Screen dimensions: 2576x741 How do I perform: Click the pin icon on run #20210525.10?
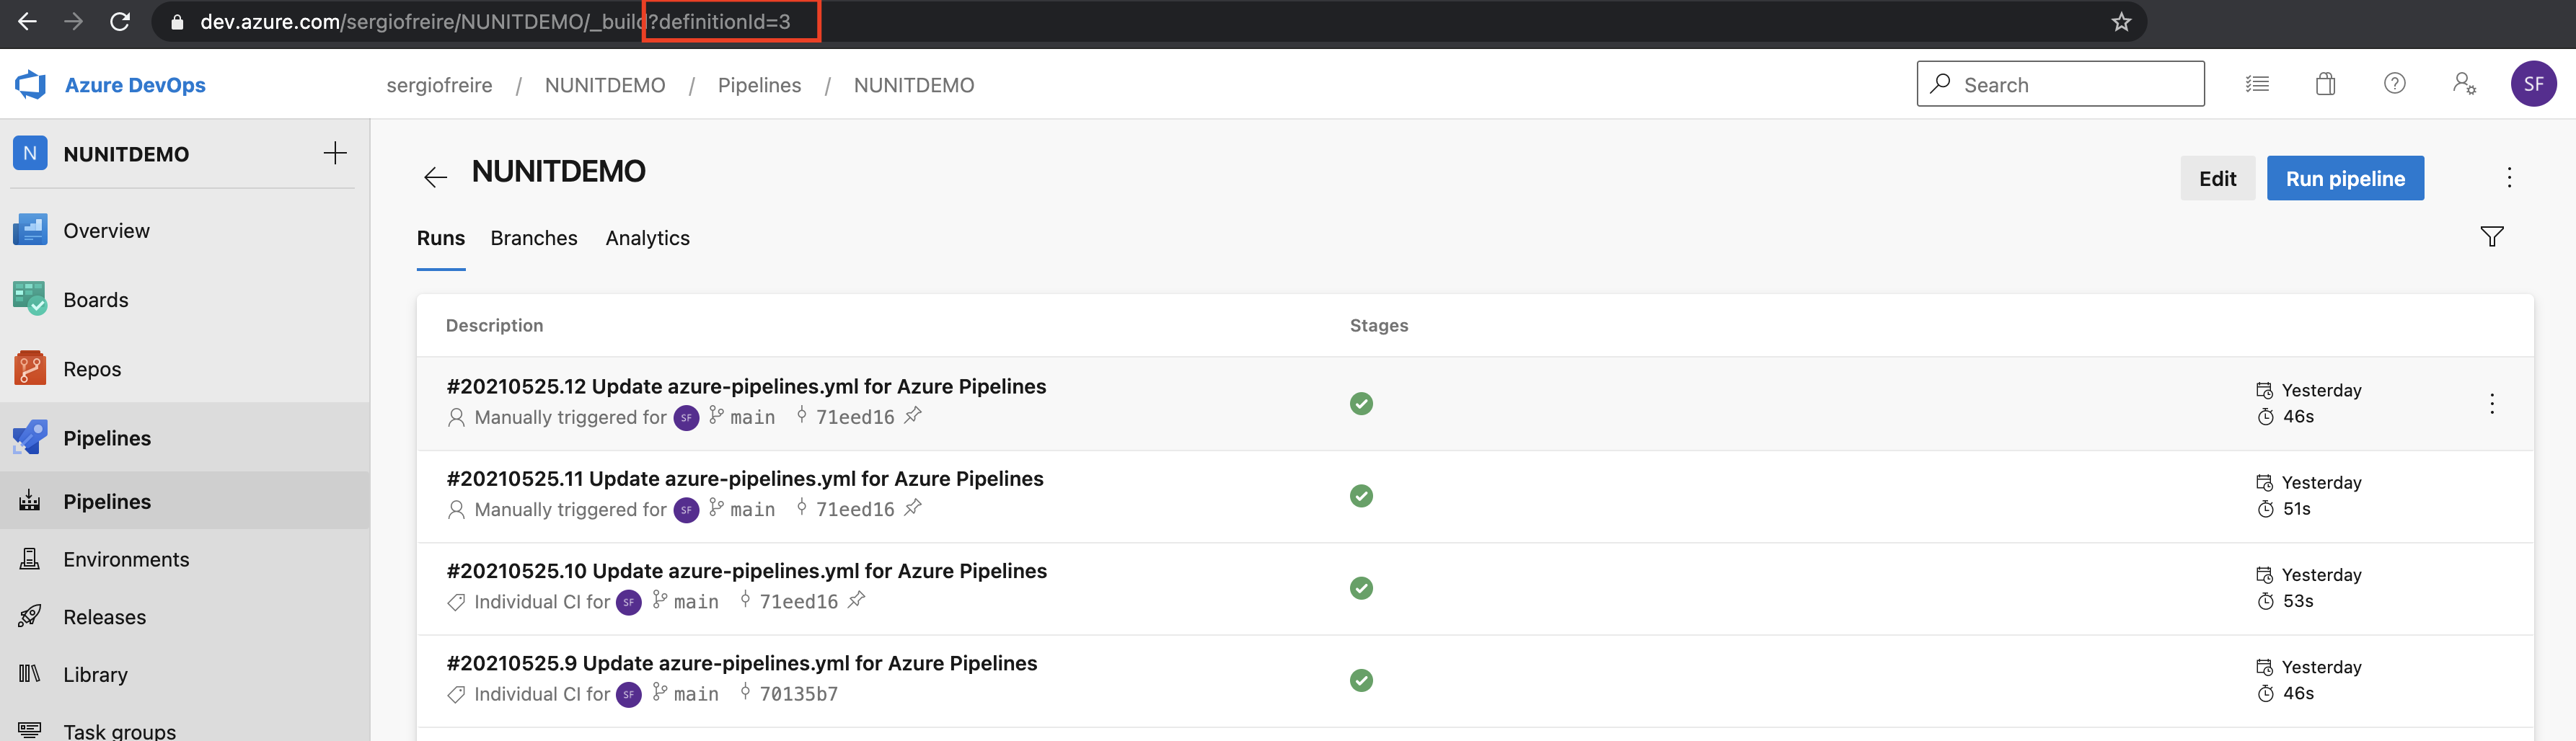point(856,600)
